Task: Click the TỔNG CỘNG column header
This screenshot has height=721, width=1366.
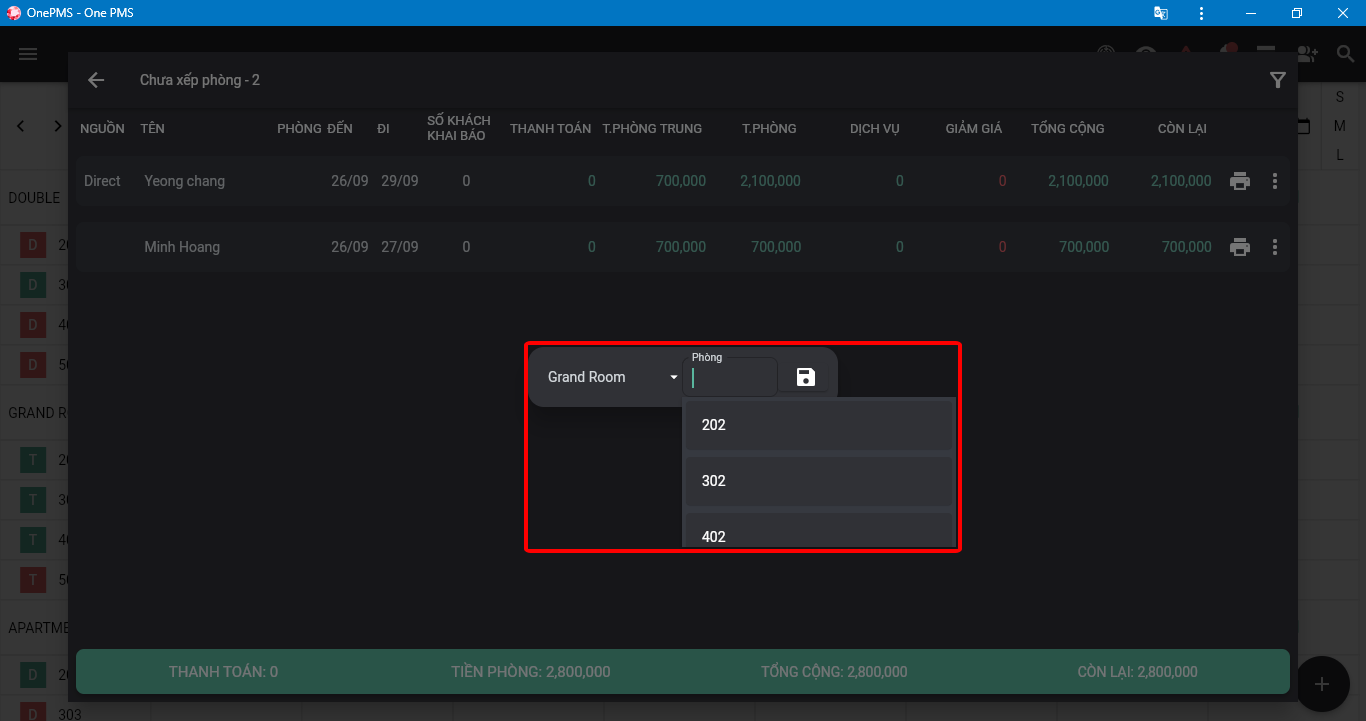Action: click(1068, 128)
